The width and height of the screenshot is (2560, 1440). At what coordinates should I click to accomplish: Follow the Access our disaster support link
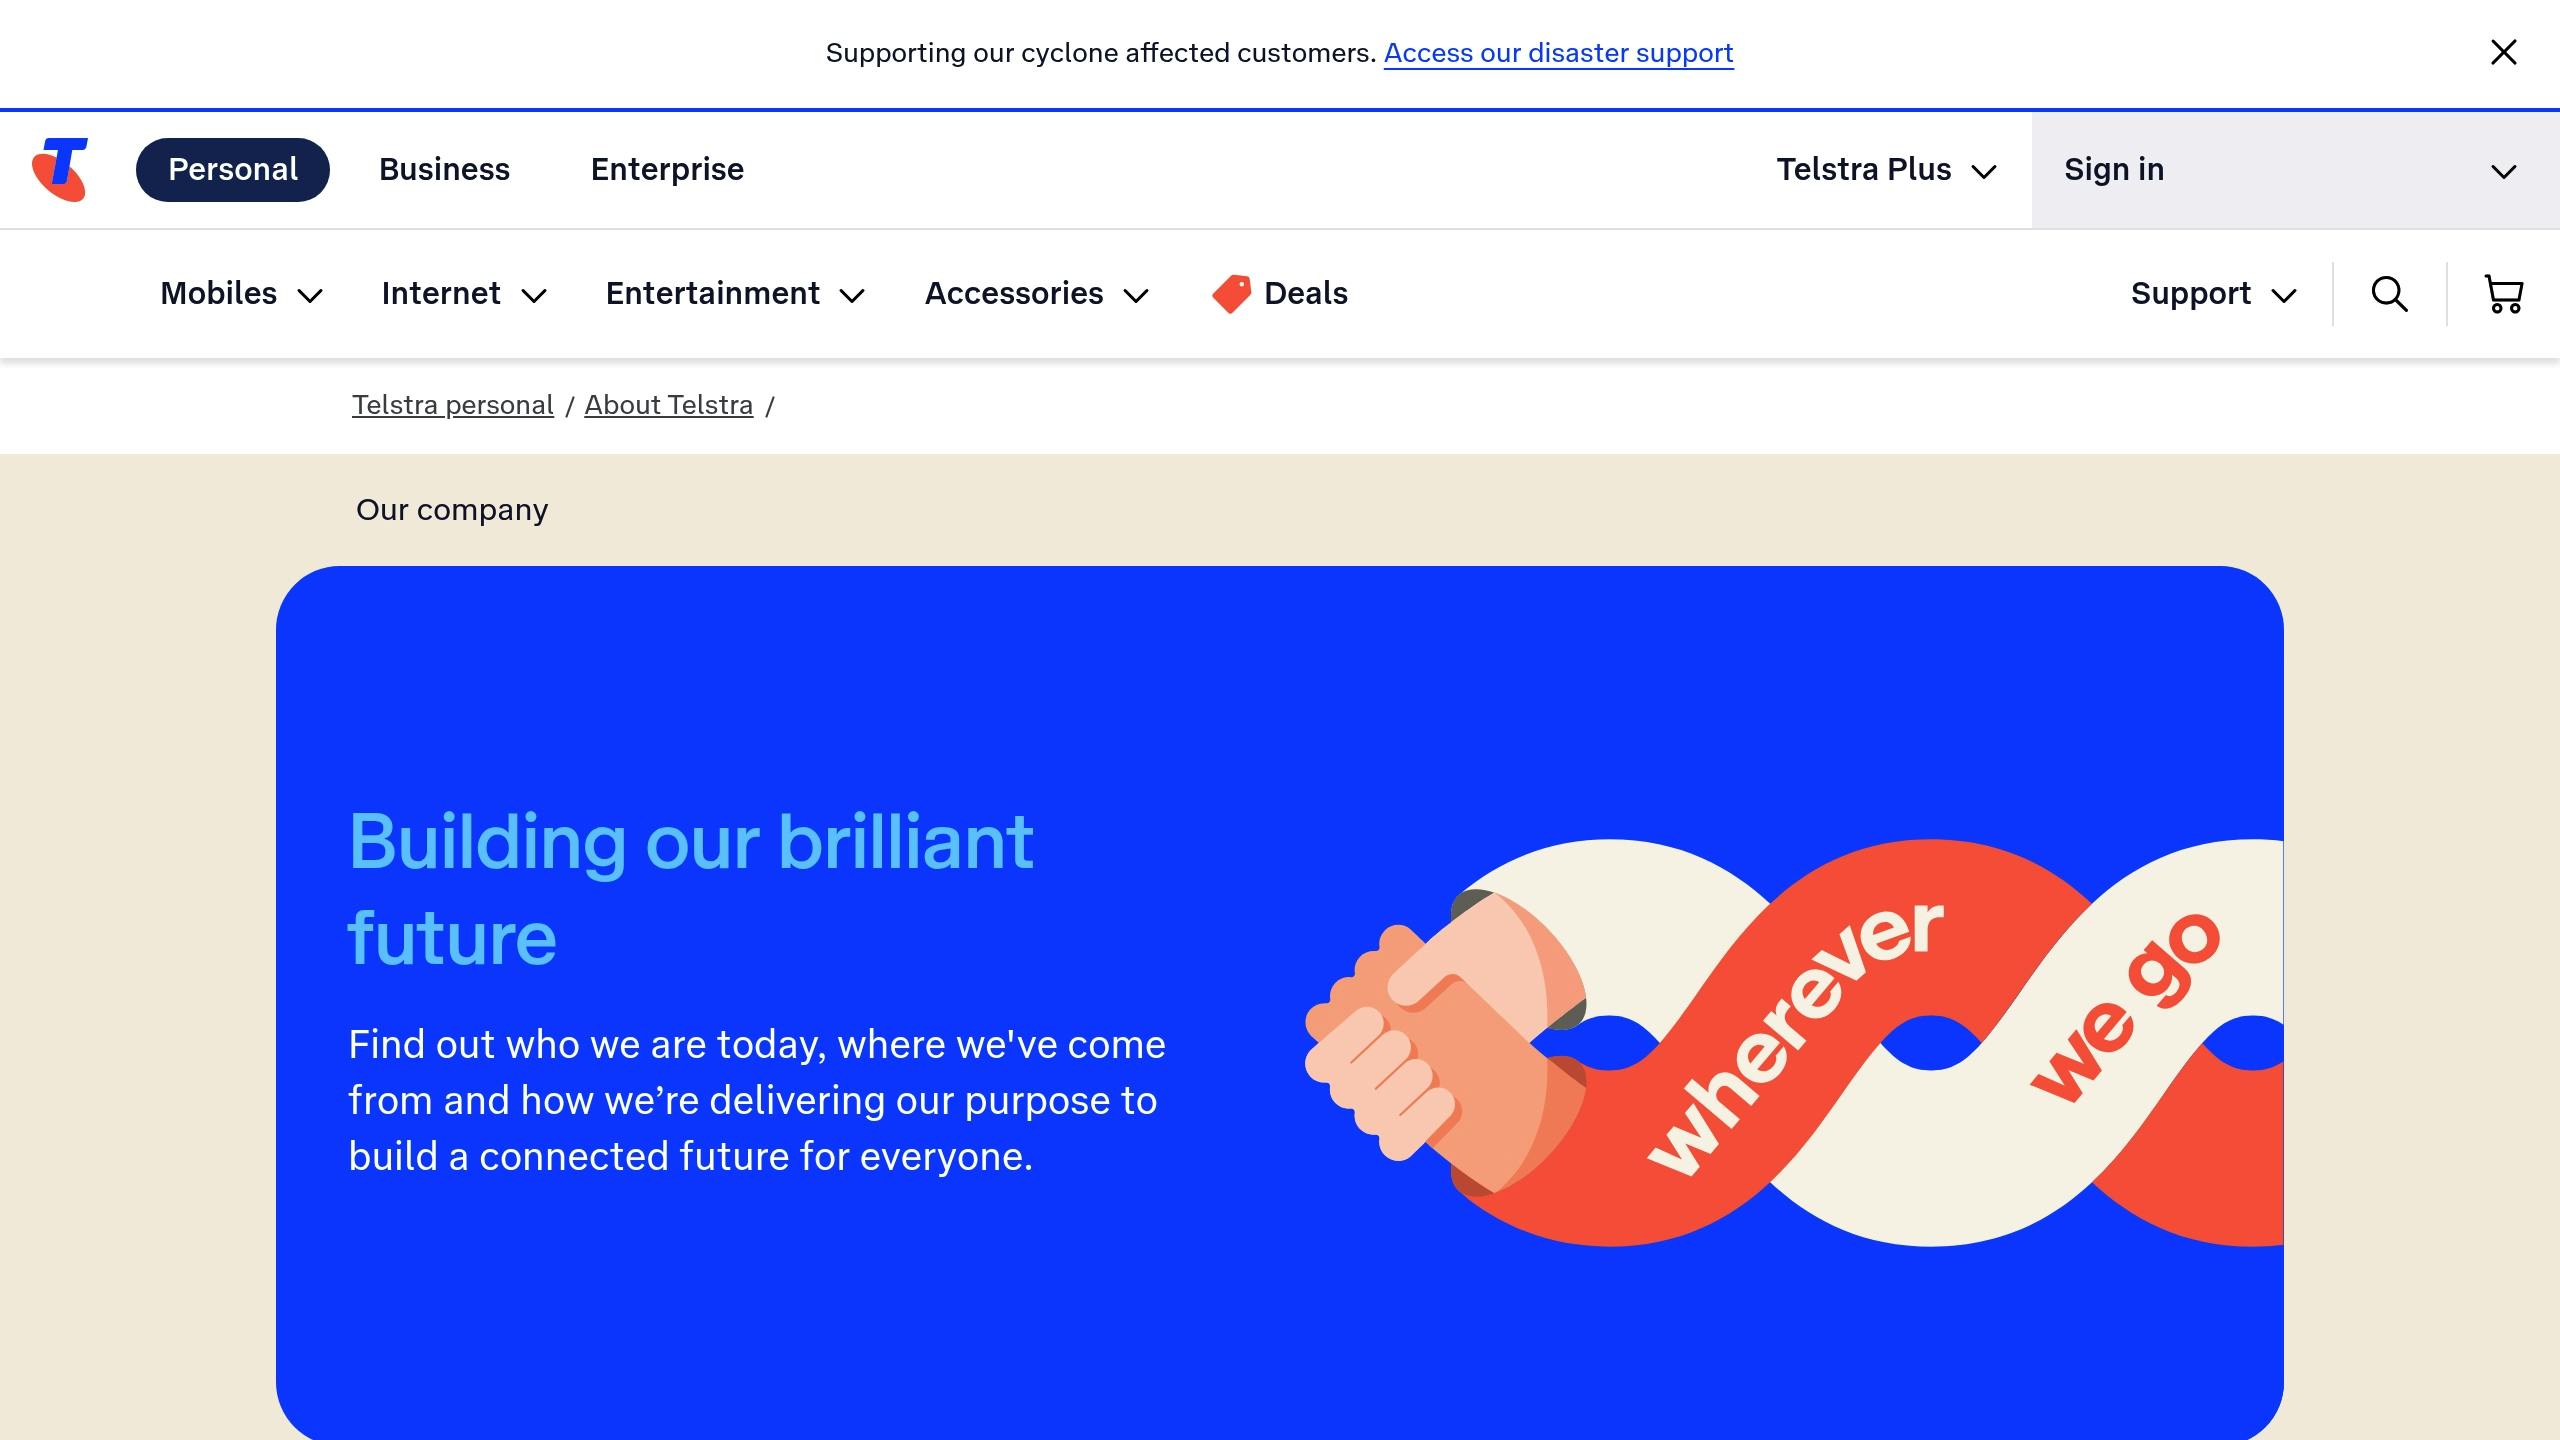pos(1558,53)
